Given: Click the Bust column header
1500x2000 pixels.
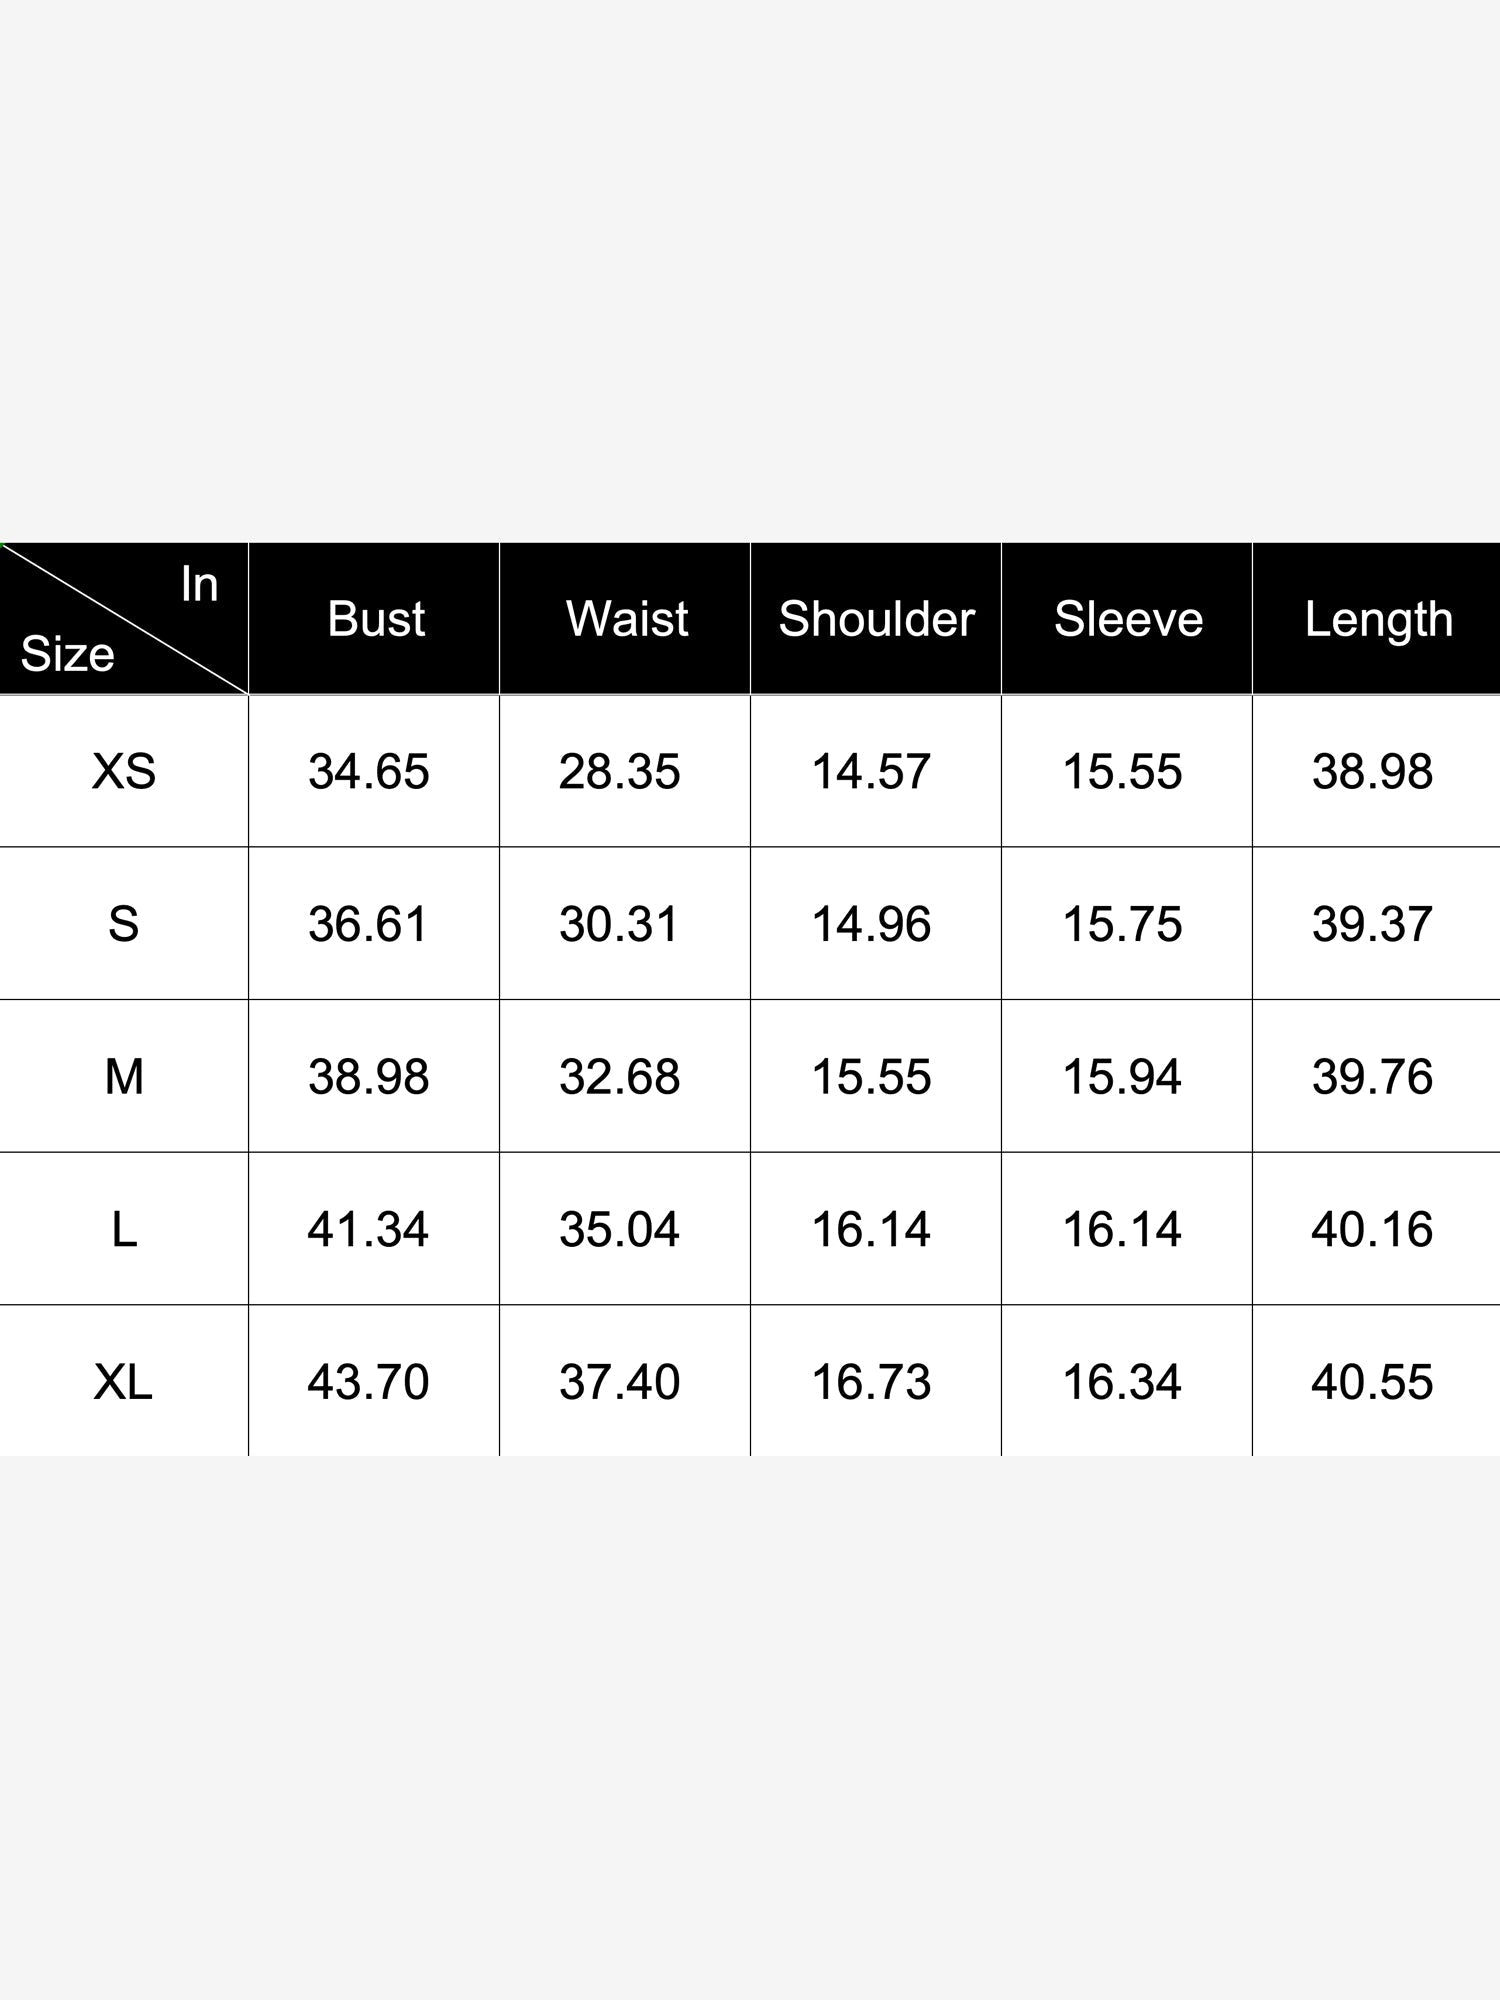Looking at the screenshot, I should (x=376, y=619).
